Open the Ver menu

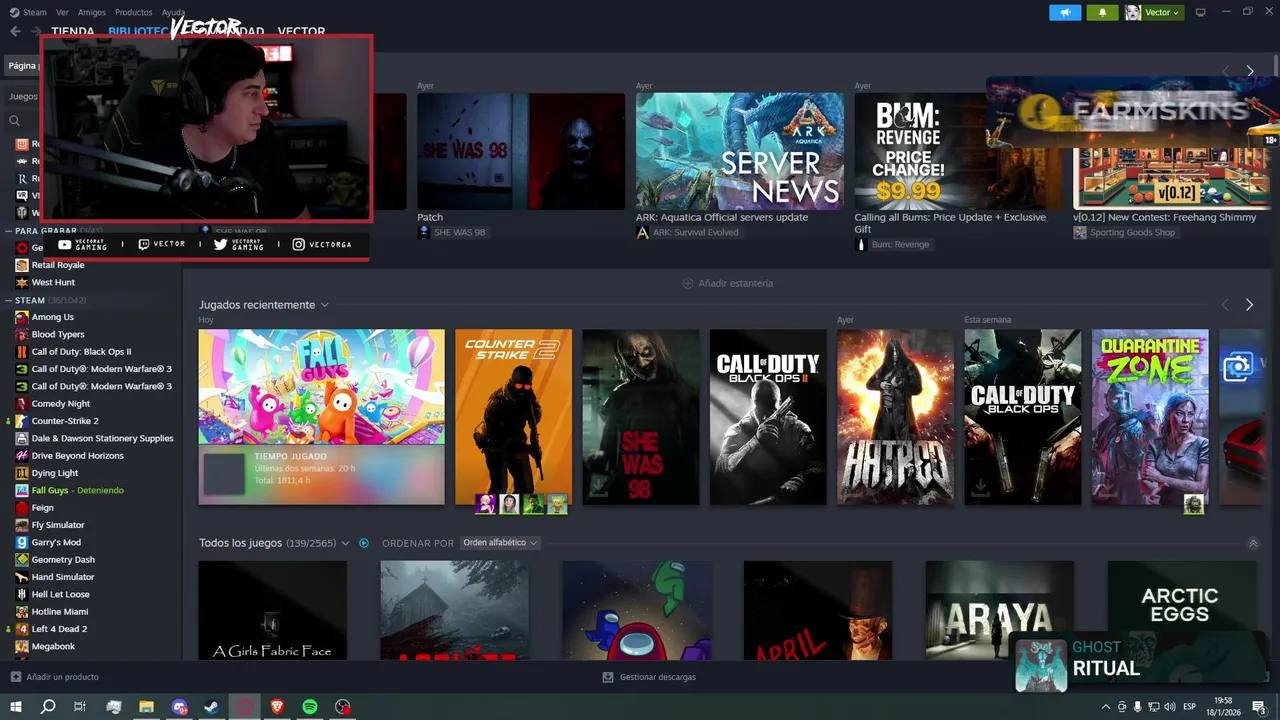click(x=63, y=12)
